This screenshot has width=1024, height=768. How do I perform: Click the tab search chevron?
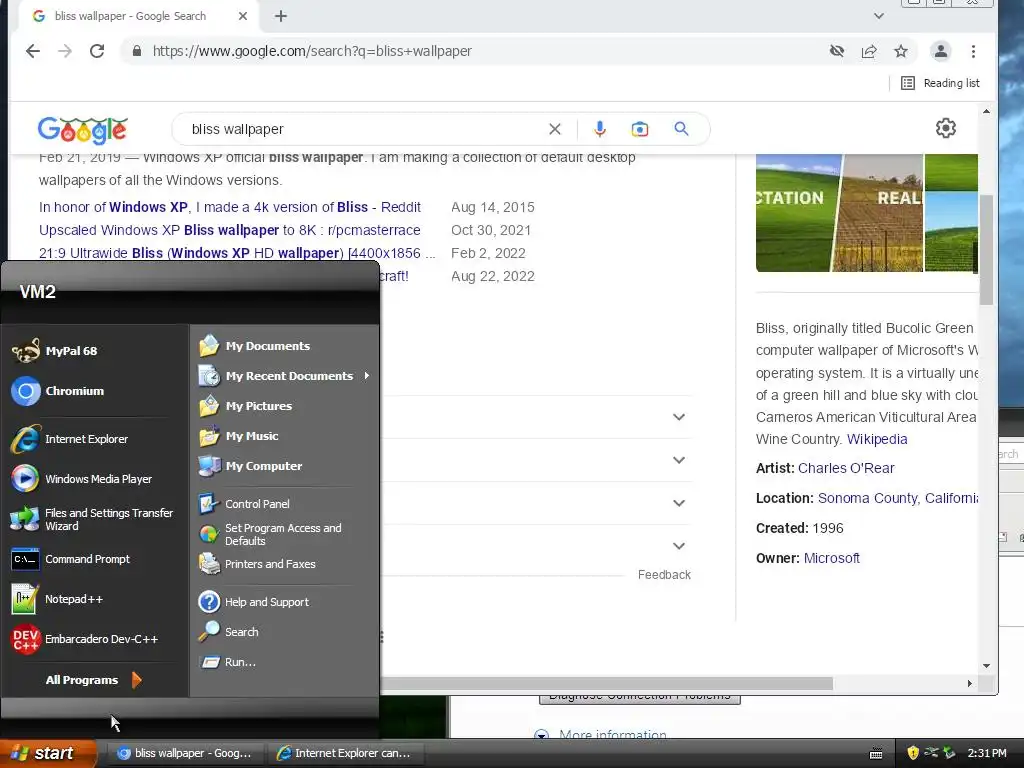click(x=879, y=16)
